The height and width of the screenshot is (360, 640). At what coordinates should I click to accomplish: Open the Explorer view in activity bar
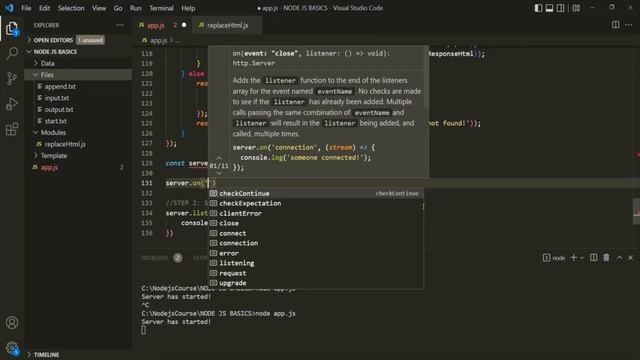coord(12,28)
